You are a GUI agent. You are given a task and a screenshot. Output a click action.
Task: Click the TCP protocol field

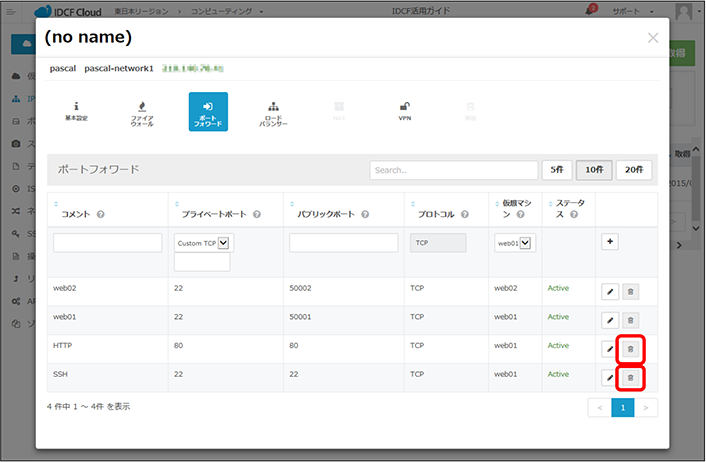[x=438, y=243]
